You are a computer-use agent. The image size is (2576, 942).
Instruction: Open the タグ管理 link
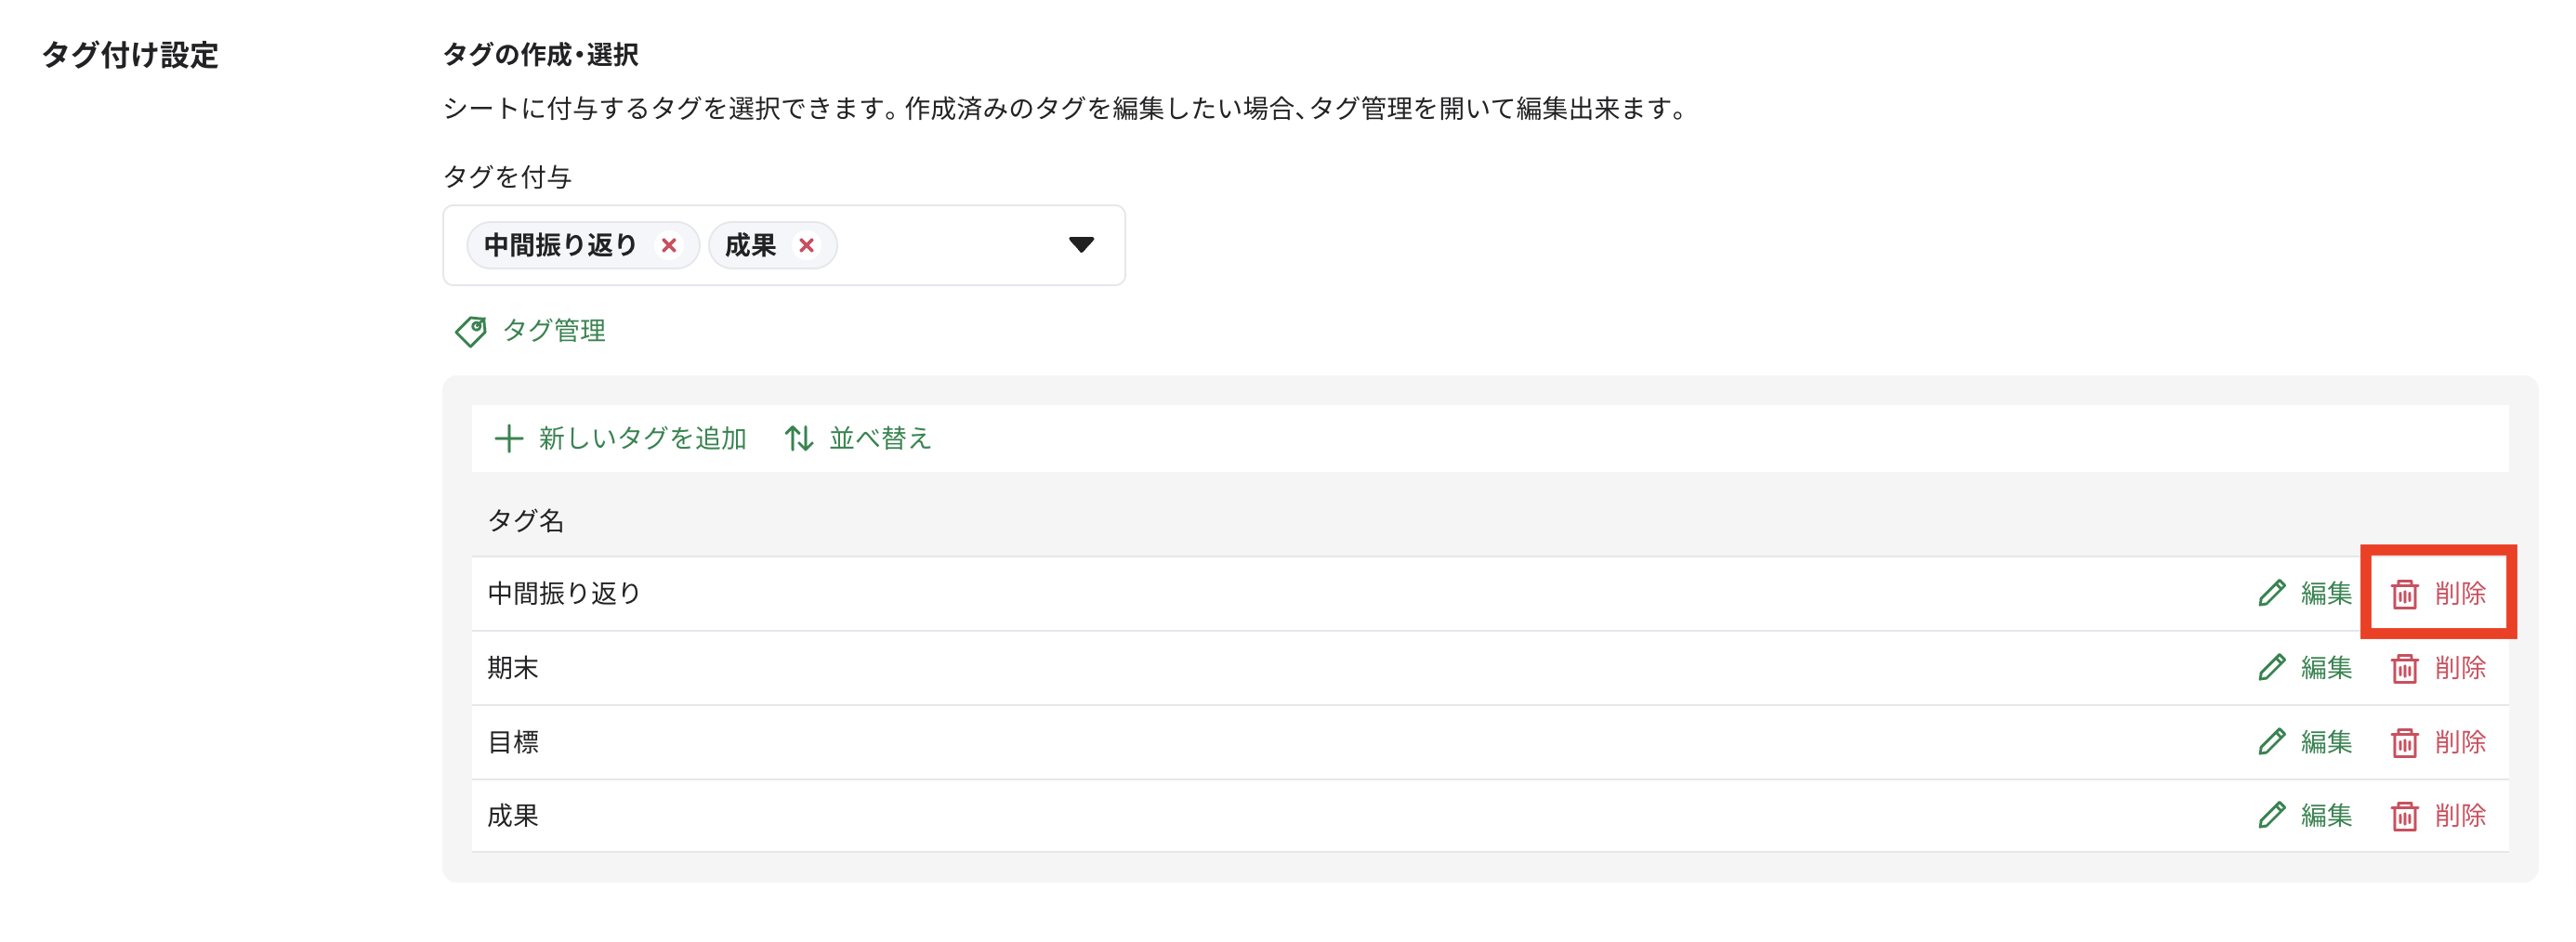(x=553, y=331)
